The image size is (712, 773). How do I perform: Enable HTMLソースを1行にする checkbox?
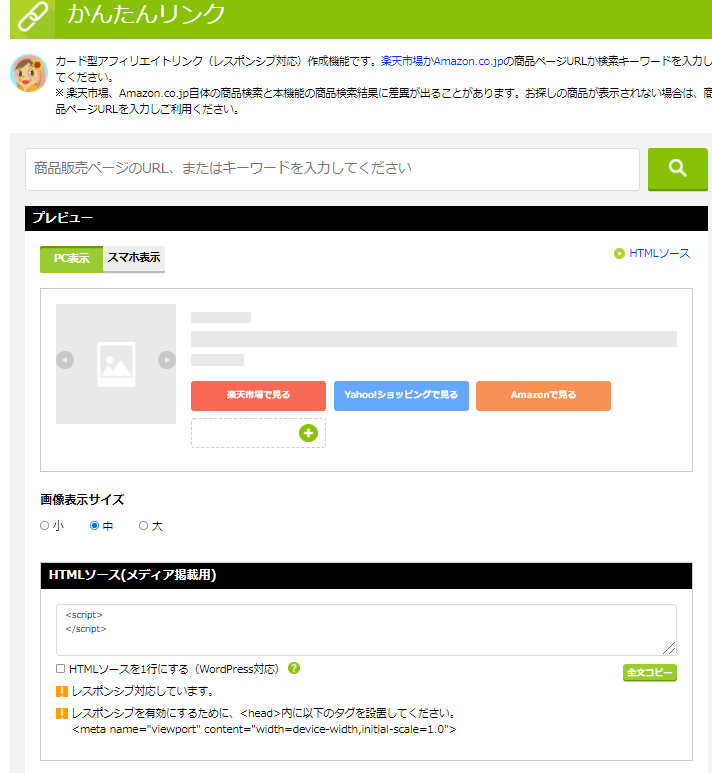61,668
